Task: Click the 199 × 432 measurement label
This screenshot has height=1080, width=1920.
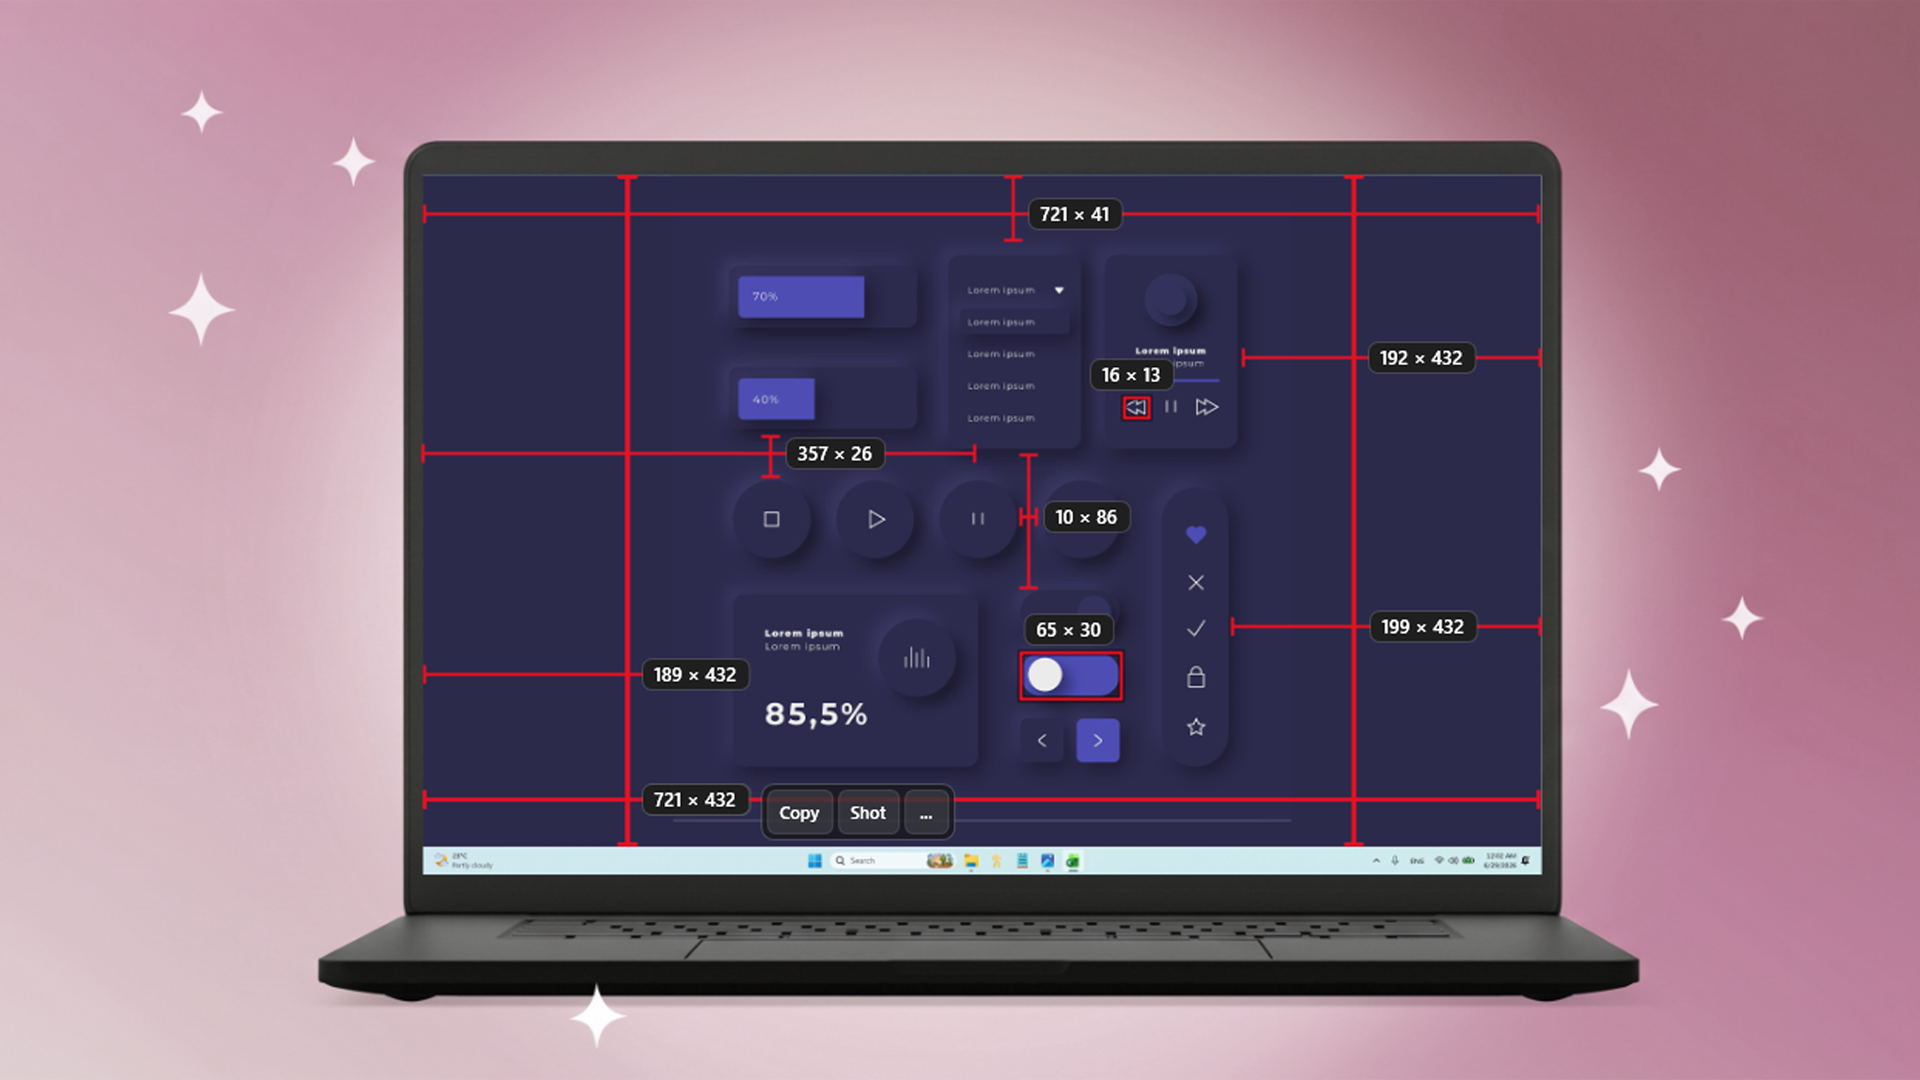Action: pyautogui.click(x=1422, y=627)
